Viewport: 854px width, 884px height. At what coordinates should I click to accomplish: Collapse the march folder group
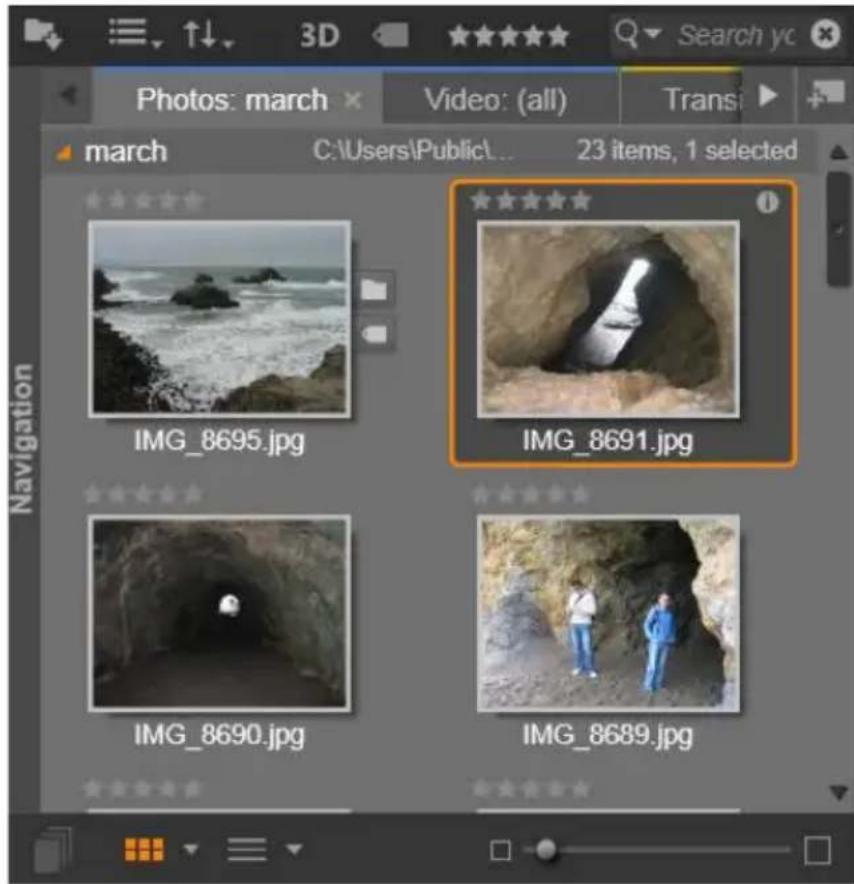click(x=65, y=152)
